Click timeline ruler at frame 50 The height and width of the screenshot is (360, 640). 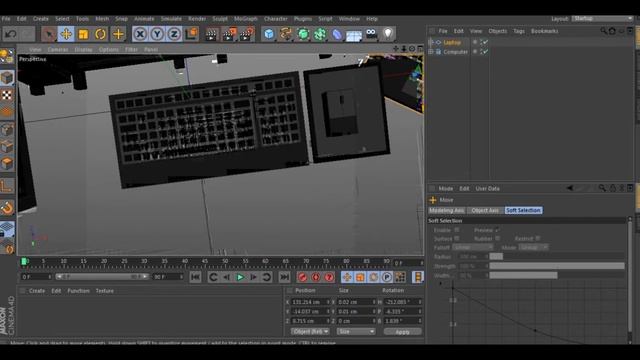coord(225,262)
